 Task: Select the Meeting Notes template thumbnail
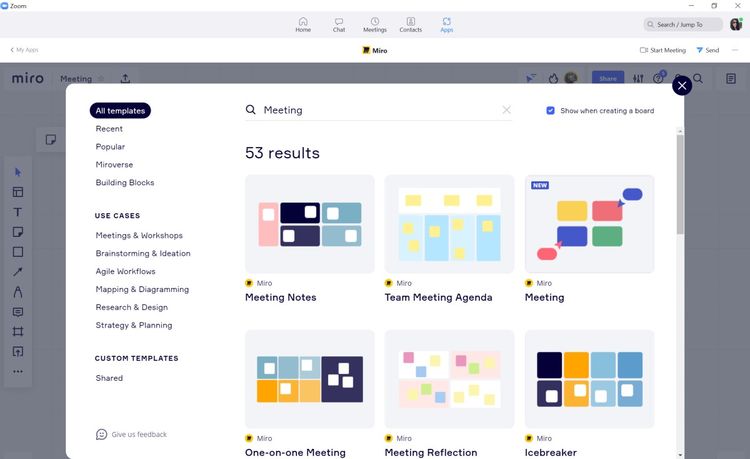point(309,224)
